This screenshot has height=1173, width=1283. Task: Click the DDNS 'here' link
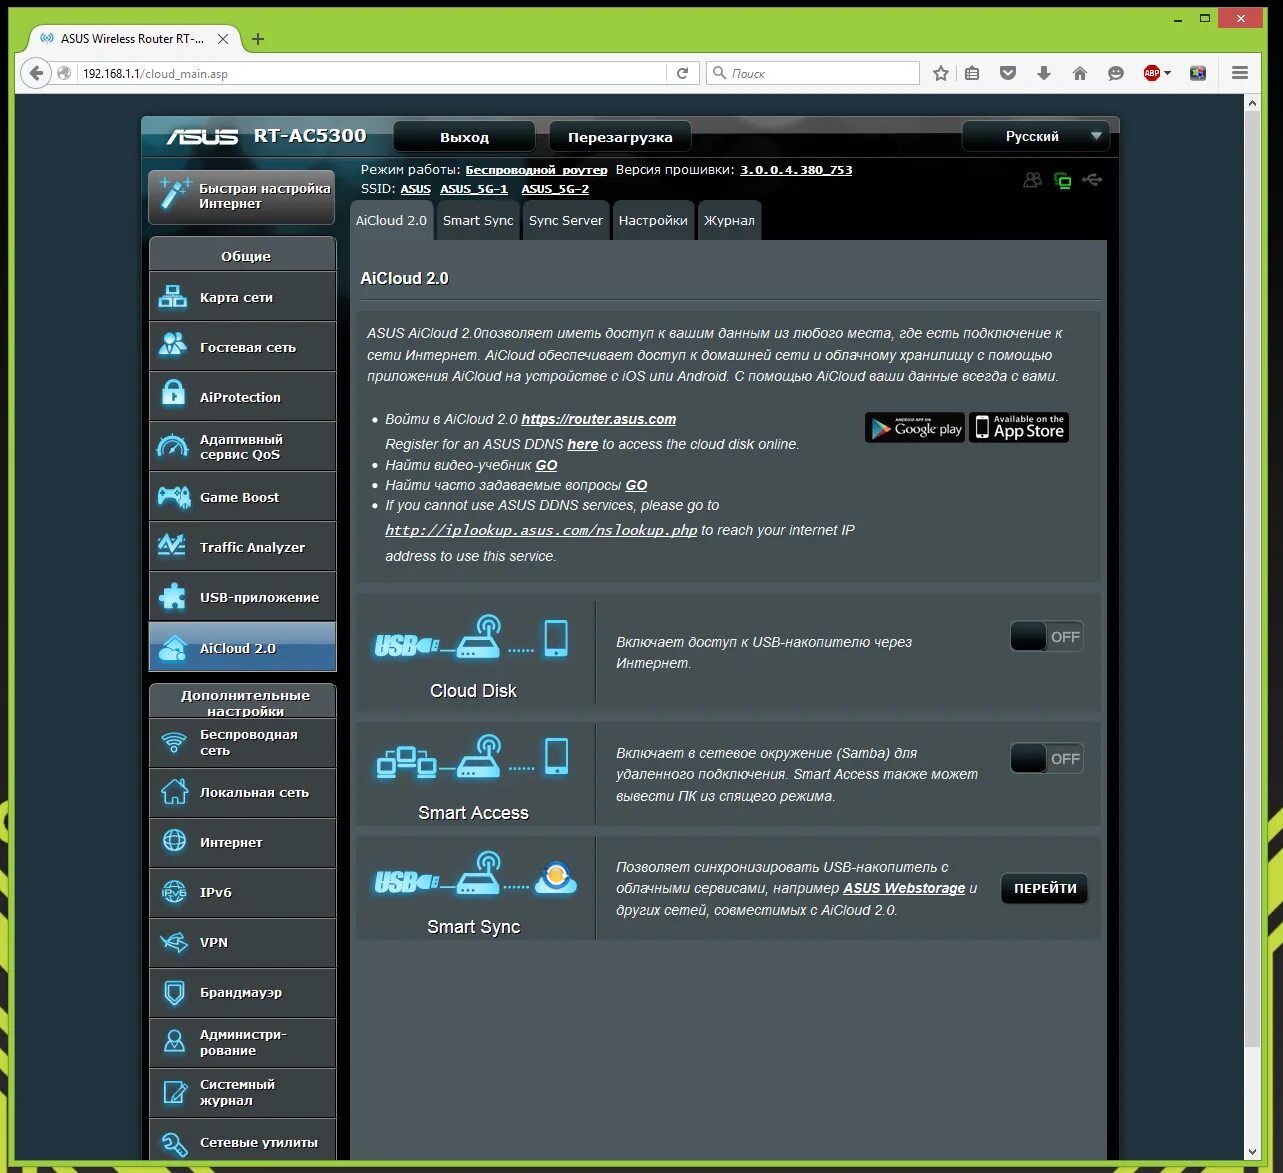coord(582,444)
